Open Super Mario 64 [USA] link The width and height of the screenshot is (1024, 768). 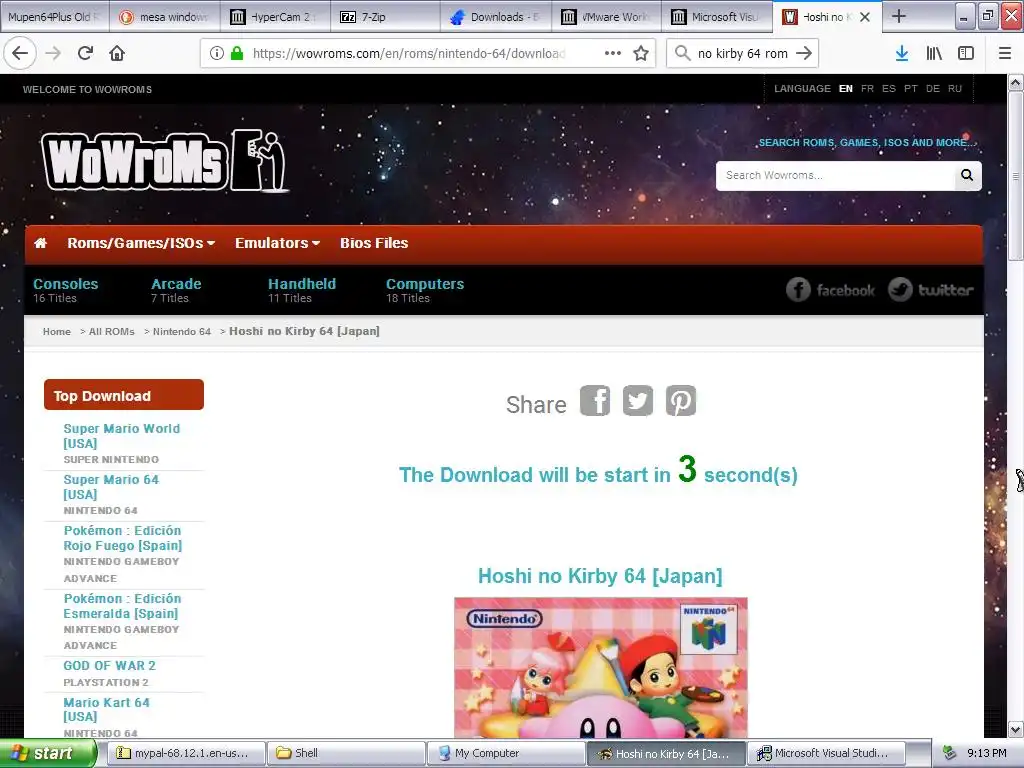tap(111, 487)
